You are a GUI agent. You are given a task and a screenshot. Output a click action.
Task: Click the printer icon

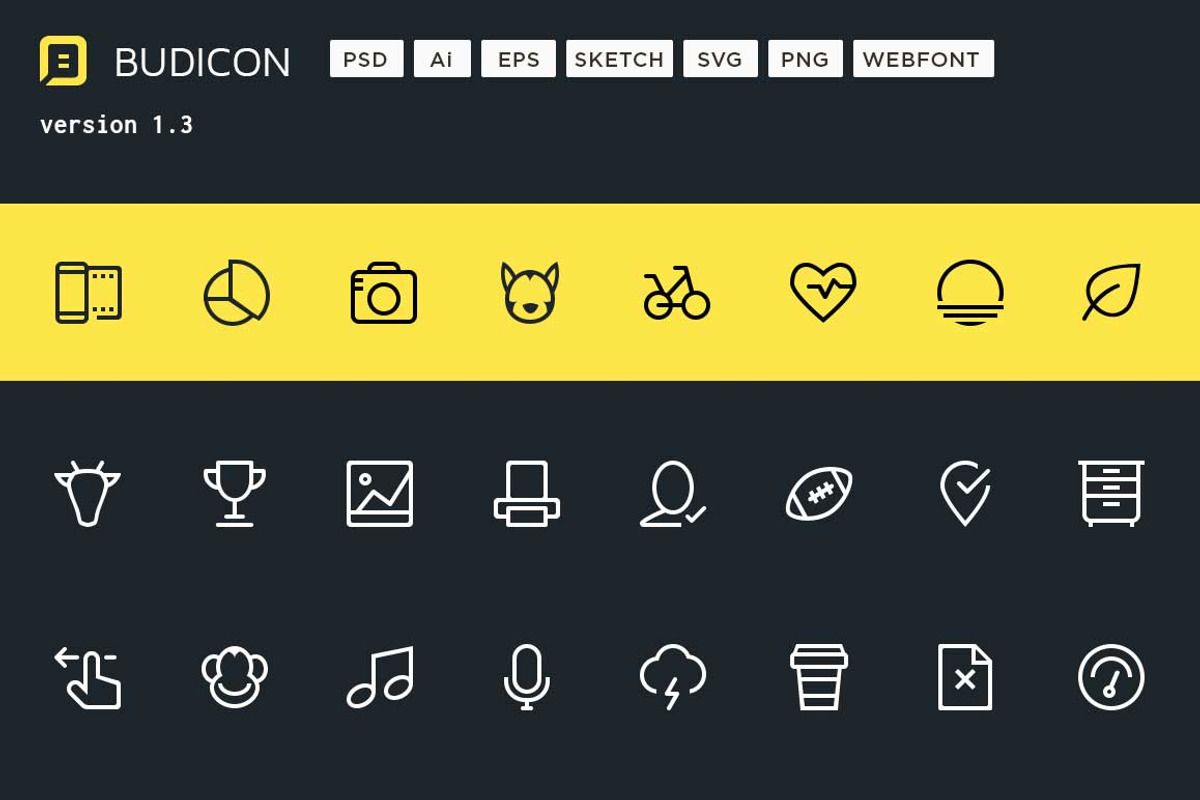[527, 493]
